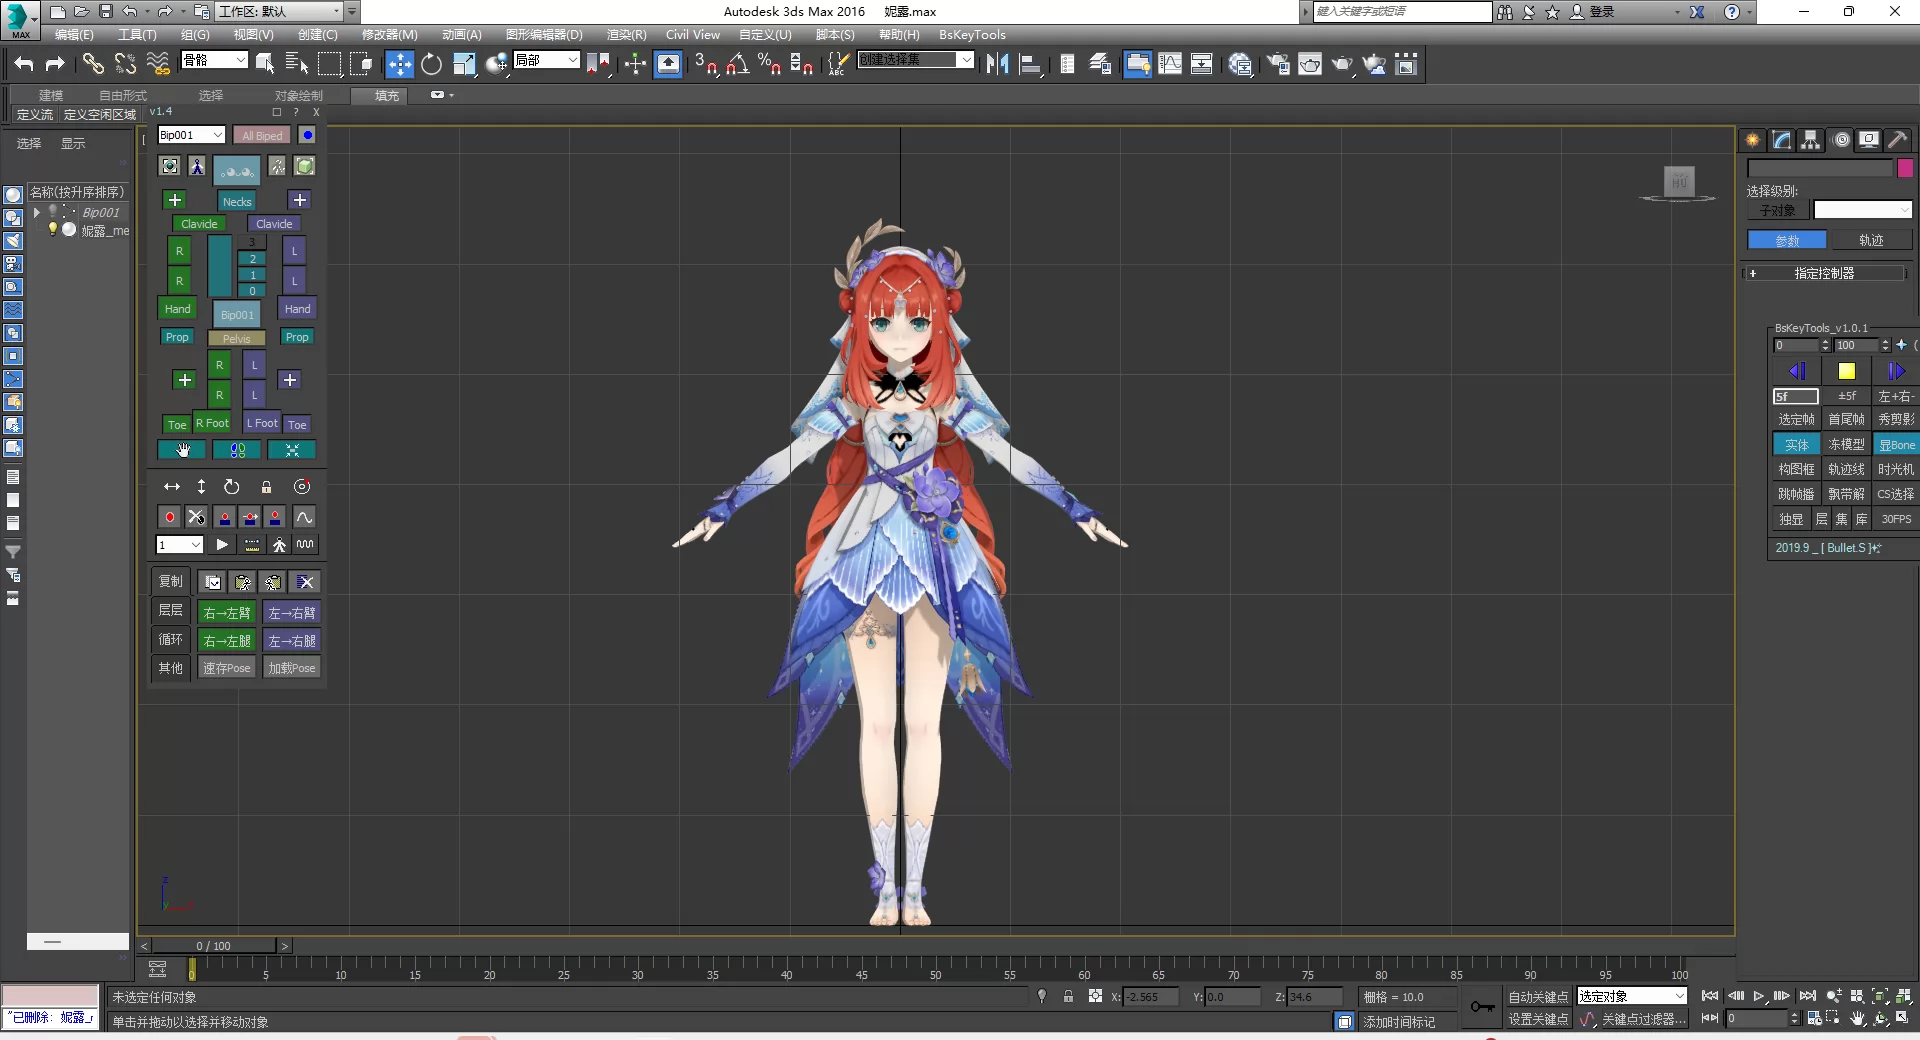Switch to the 轨迹 tab
This screenshot has width=1920, height=1040.
tap(1870, 240)
